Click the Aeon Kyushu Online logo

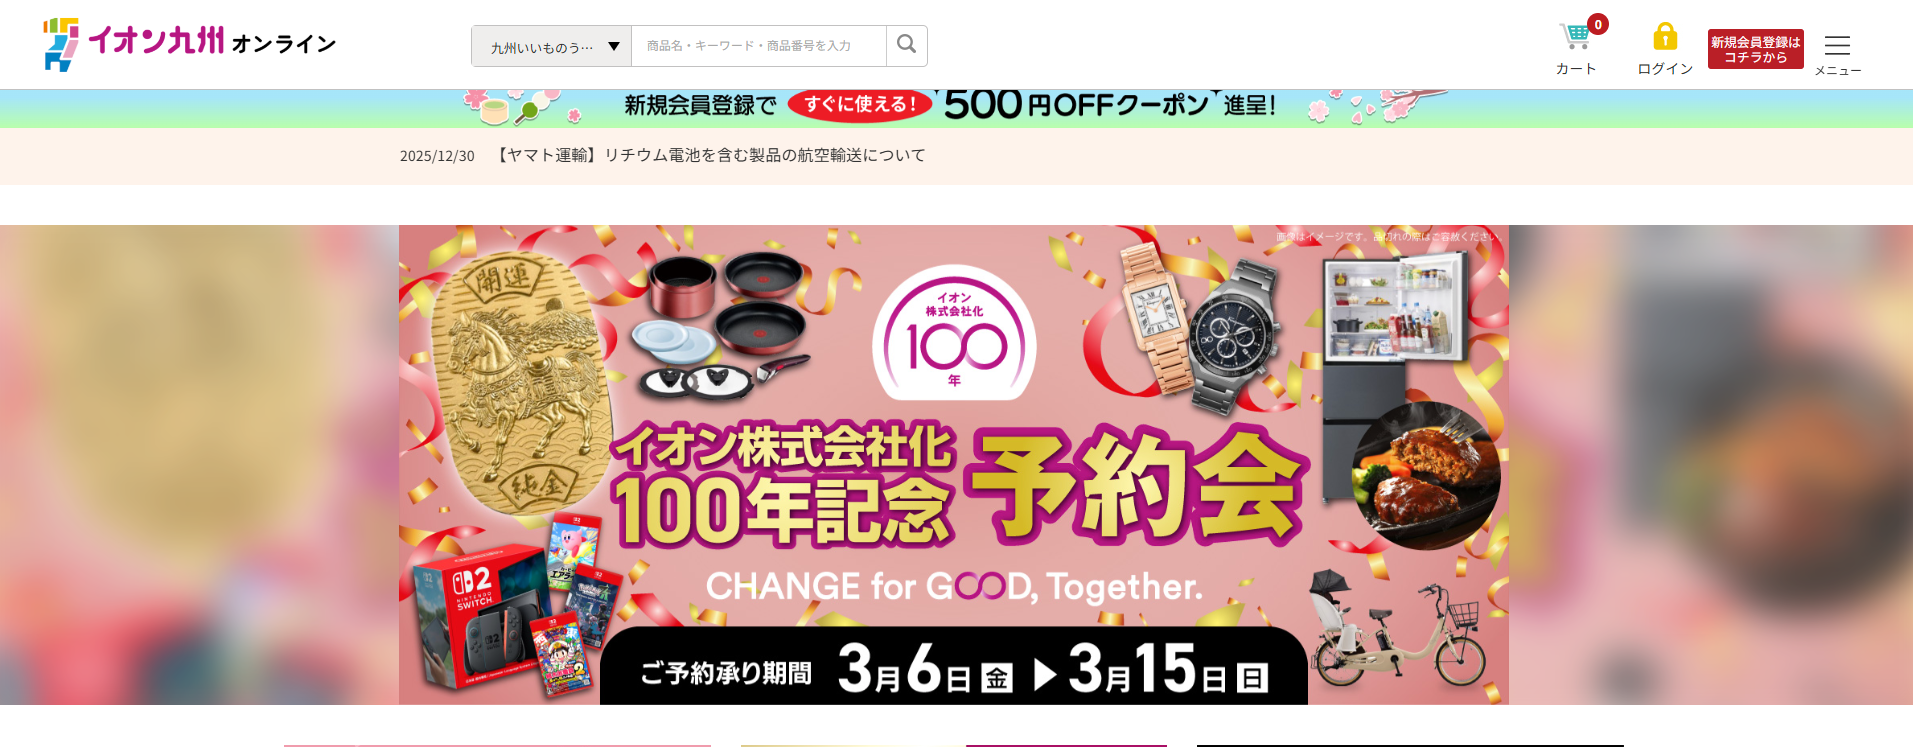[x=189, y=44]
